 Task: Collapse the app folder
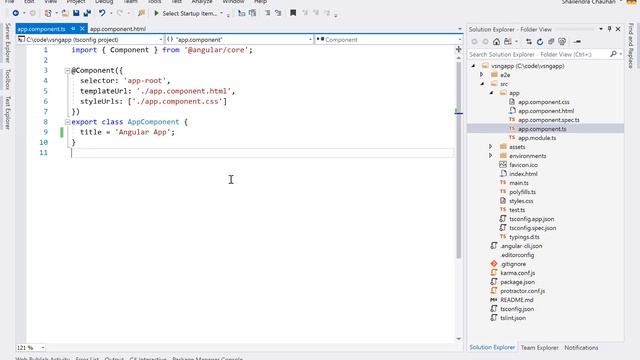point(491,93)
